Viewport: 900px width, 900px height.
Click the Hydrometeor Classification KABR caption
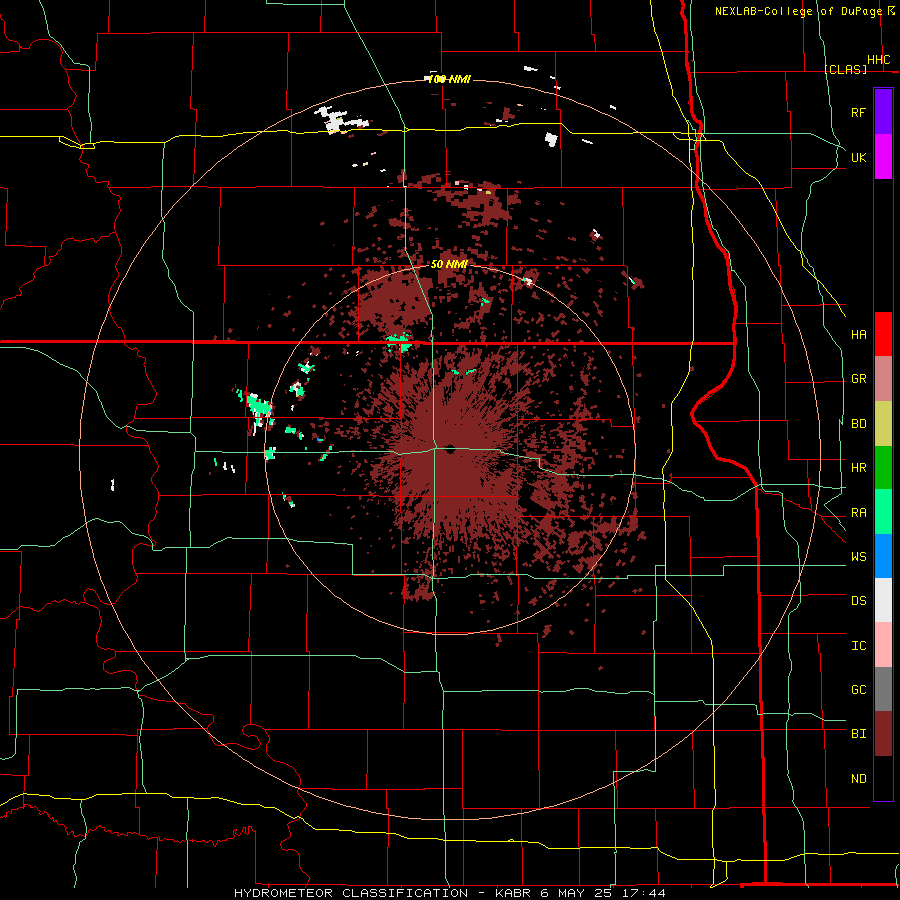point(449,893)
